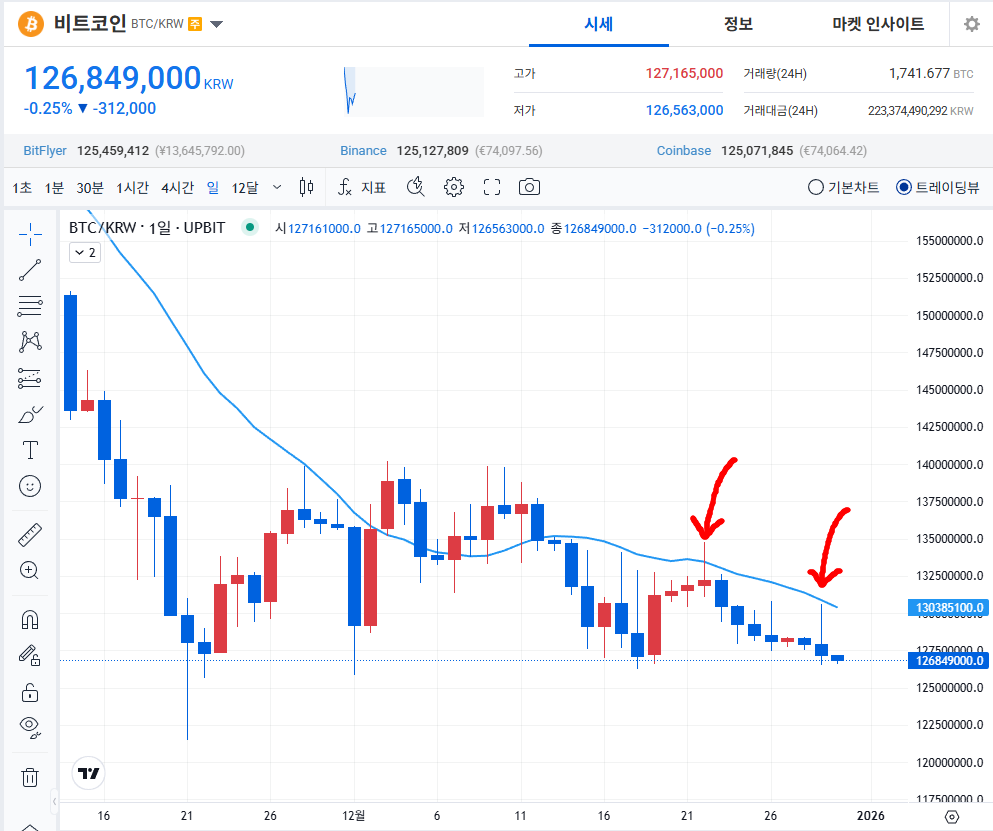The width and height of the screenshot is (993, 831).
Task: Open chart settings via gear icon
Action: 453,187
